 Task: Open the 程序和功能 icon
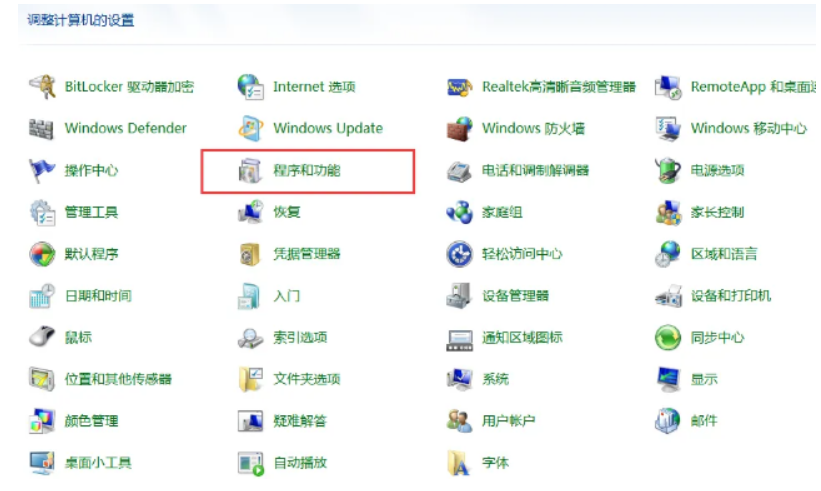(x=250, y=170)
